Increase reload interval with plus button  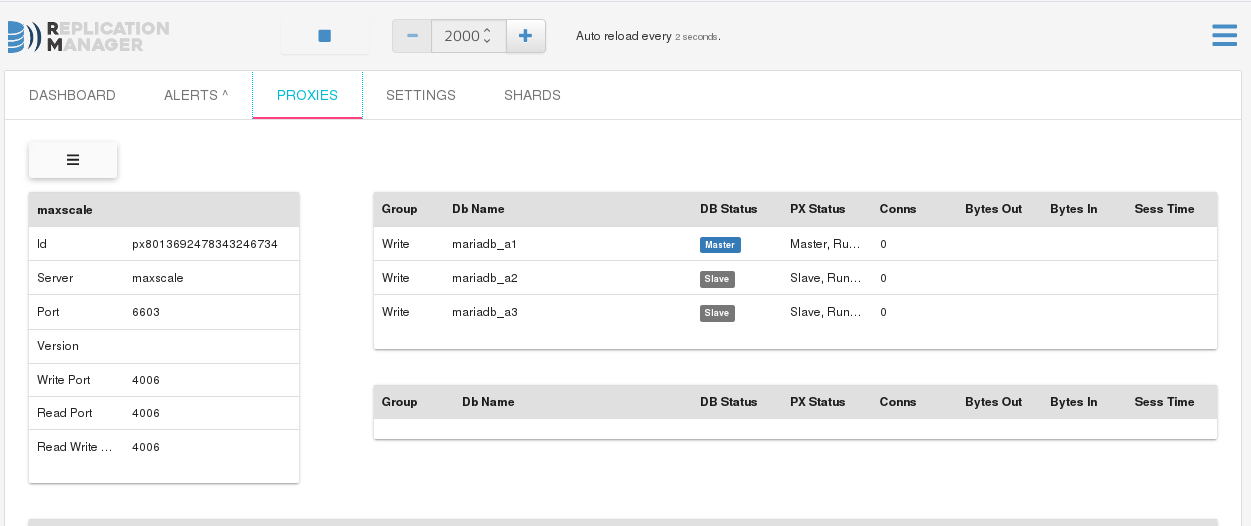tap(526, 36)
